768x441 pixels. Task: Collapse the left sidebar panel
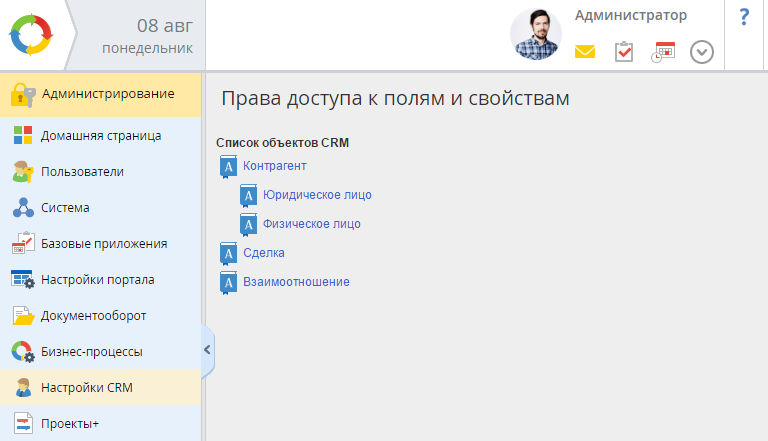click(x=207, y=350)
